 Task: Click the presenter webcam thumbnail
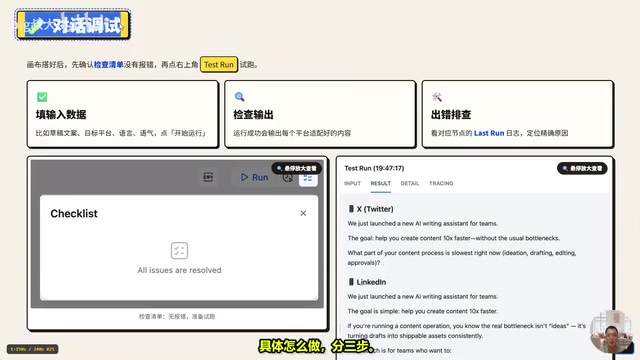[x=611, y=331]
